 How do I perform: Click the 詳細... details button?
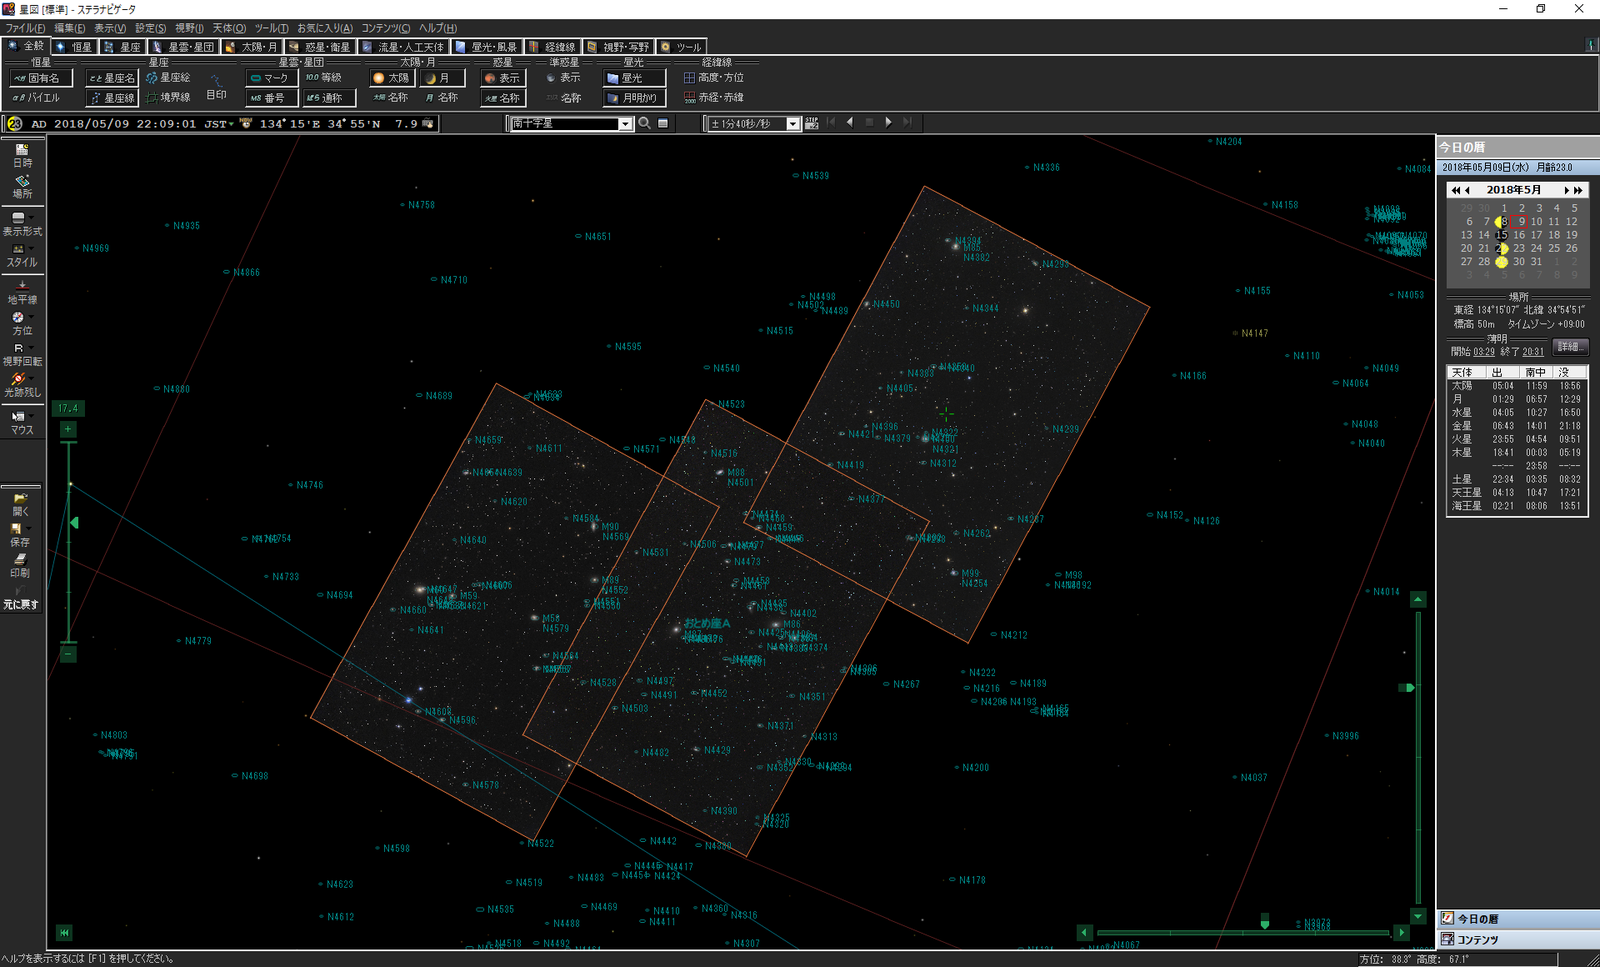(x=1570, y=347)
